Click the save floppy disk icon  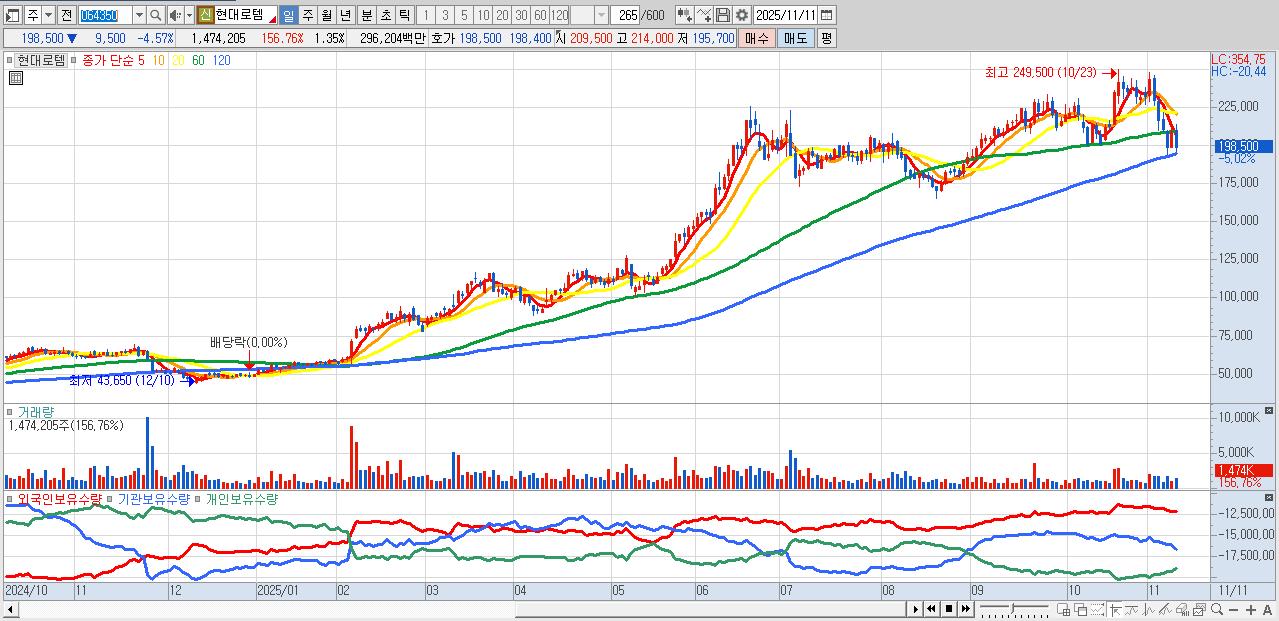pyautogui.click(x=722, y=15)
